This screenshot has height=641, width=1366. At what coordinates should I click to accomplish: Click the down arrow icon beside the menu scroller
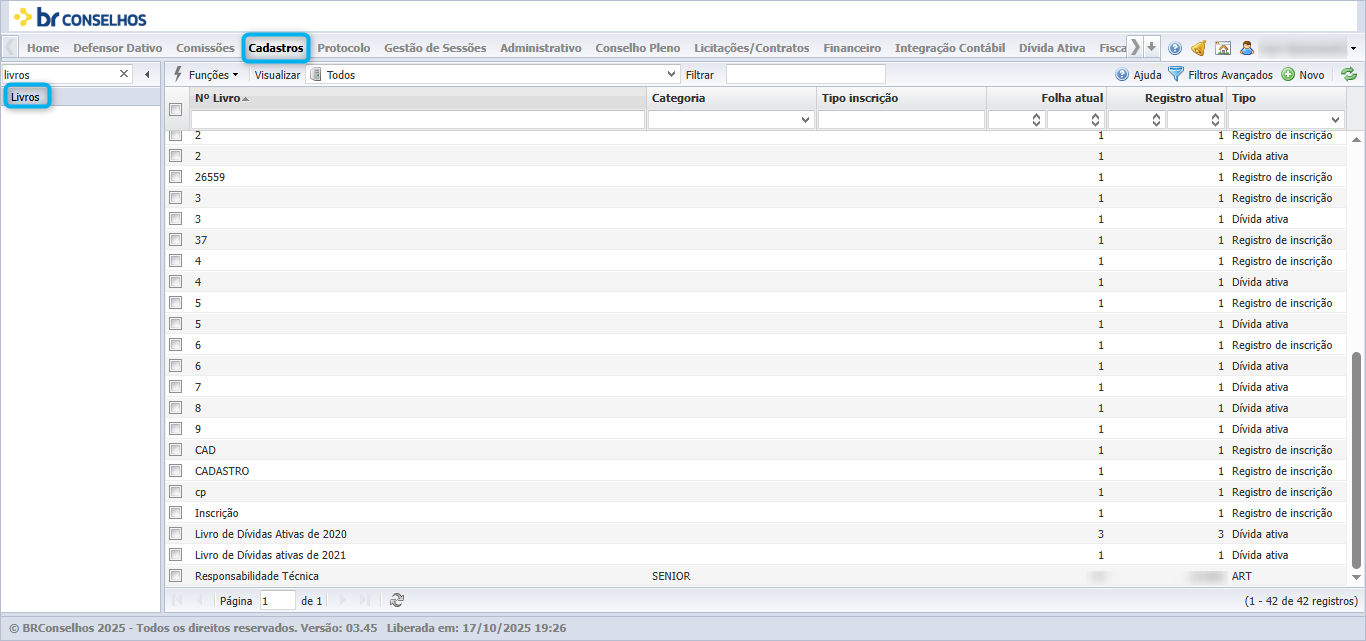coord(1152,47)
